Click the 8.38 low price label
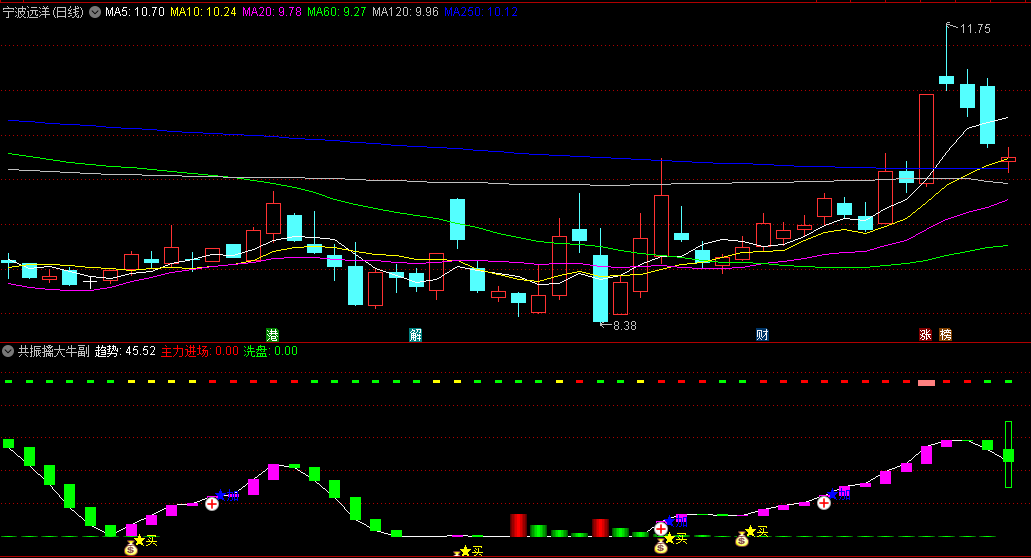The image size is (1031, 558). 625,325
